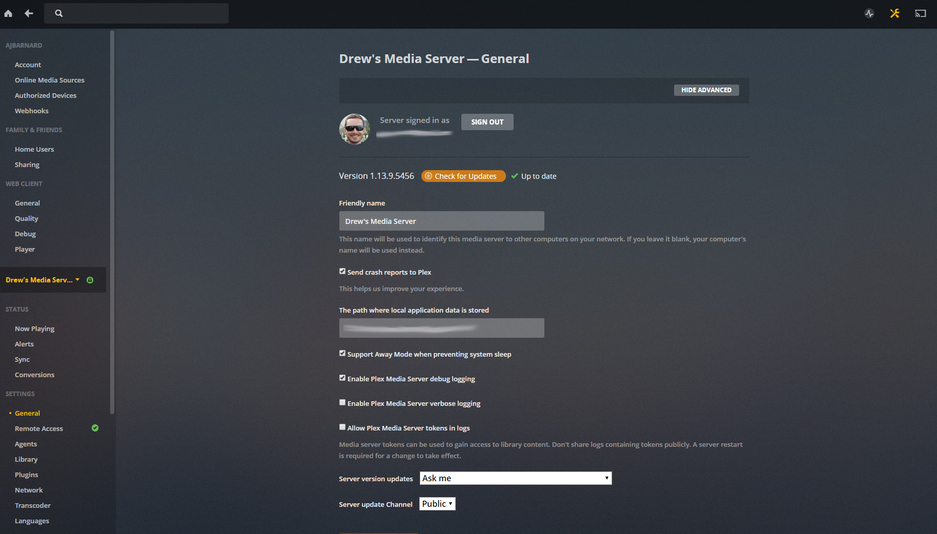Viewport: 937px width, 534px height.
Task: Click the application data path field
Action: coord(442,328)
